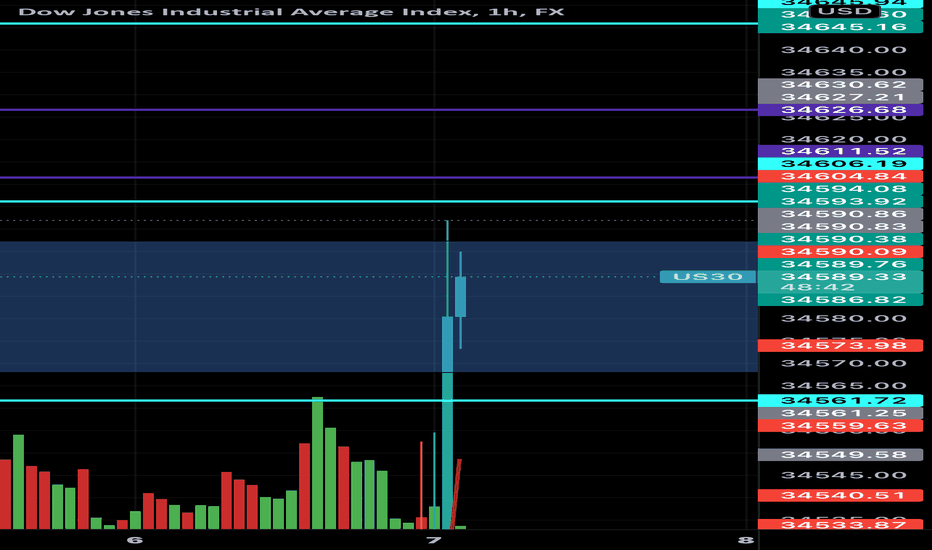This screenshot has height=550, width=932.
Task: Click the latest candle's body
Action: (460, 297)
